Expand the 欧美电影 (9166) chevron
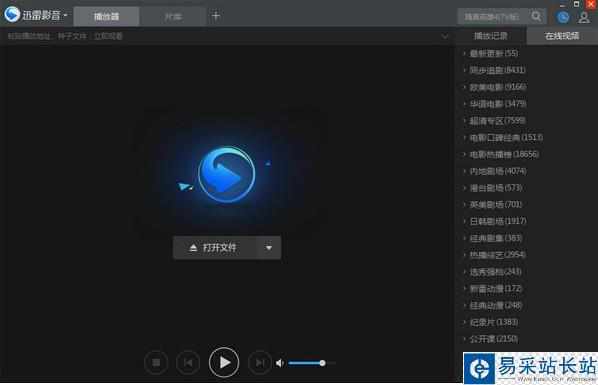598x385 pixels. (x=464, y=87)
